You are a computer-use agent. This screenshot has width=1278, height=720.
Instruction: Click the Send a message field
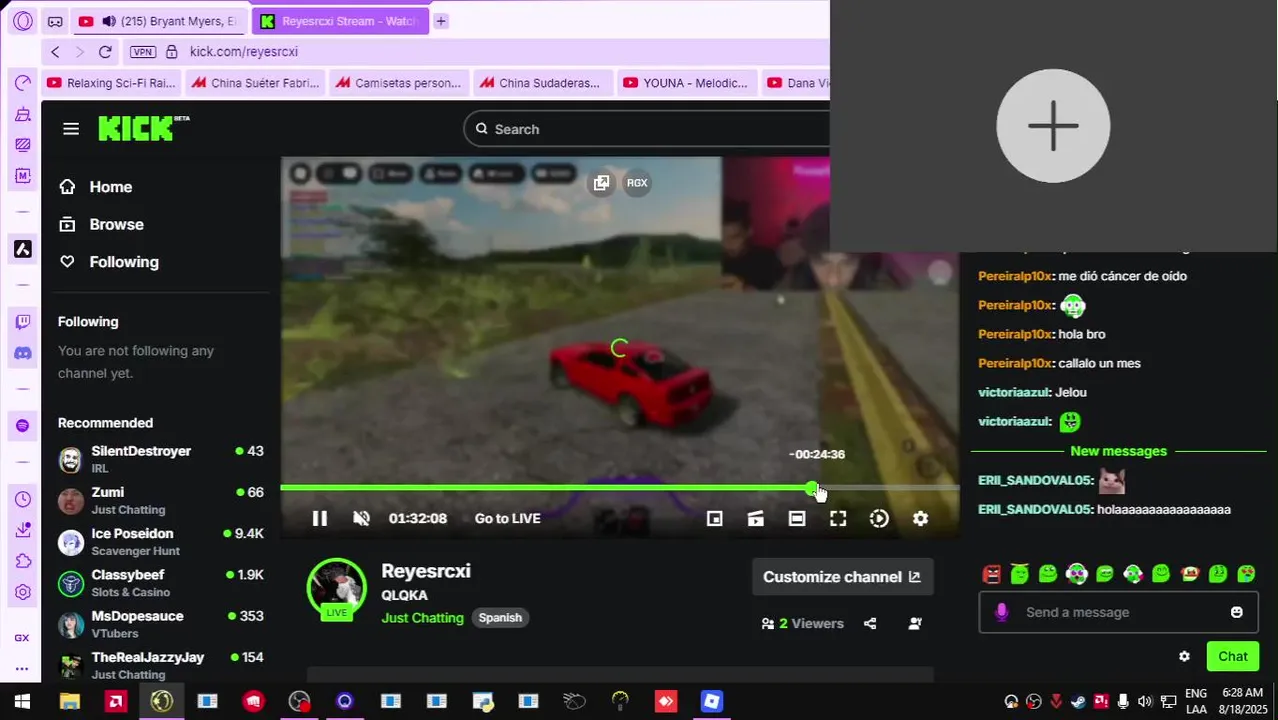(1118, 612)
